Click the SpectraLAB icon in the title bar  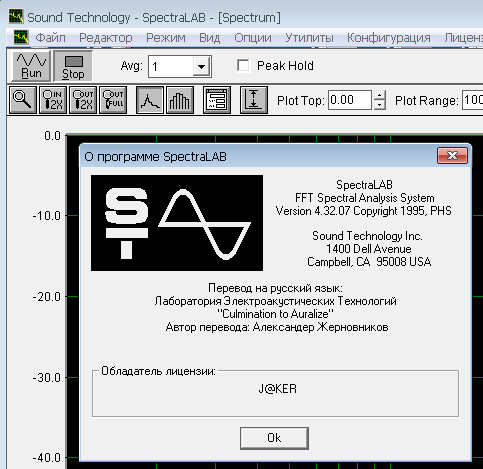(x=16, y=17)
